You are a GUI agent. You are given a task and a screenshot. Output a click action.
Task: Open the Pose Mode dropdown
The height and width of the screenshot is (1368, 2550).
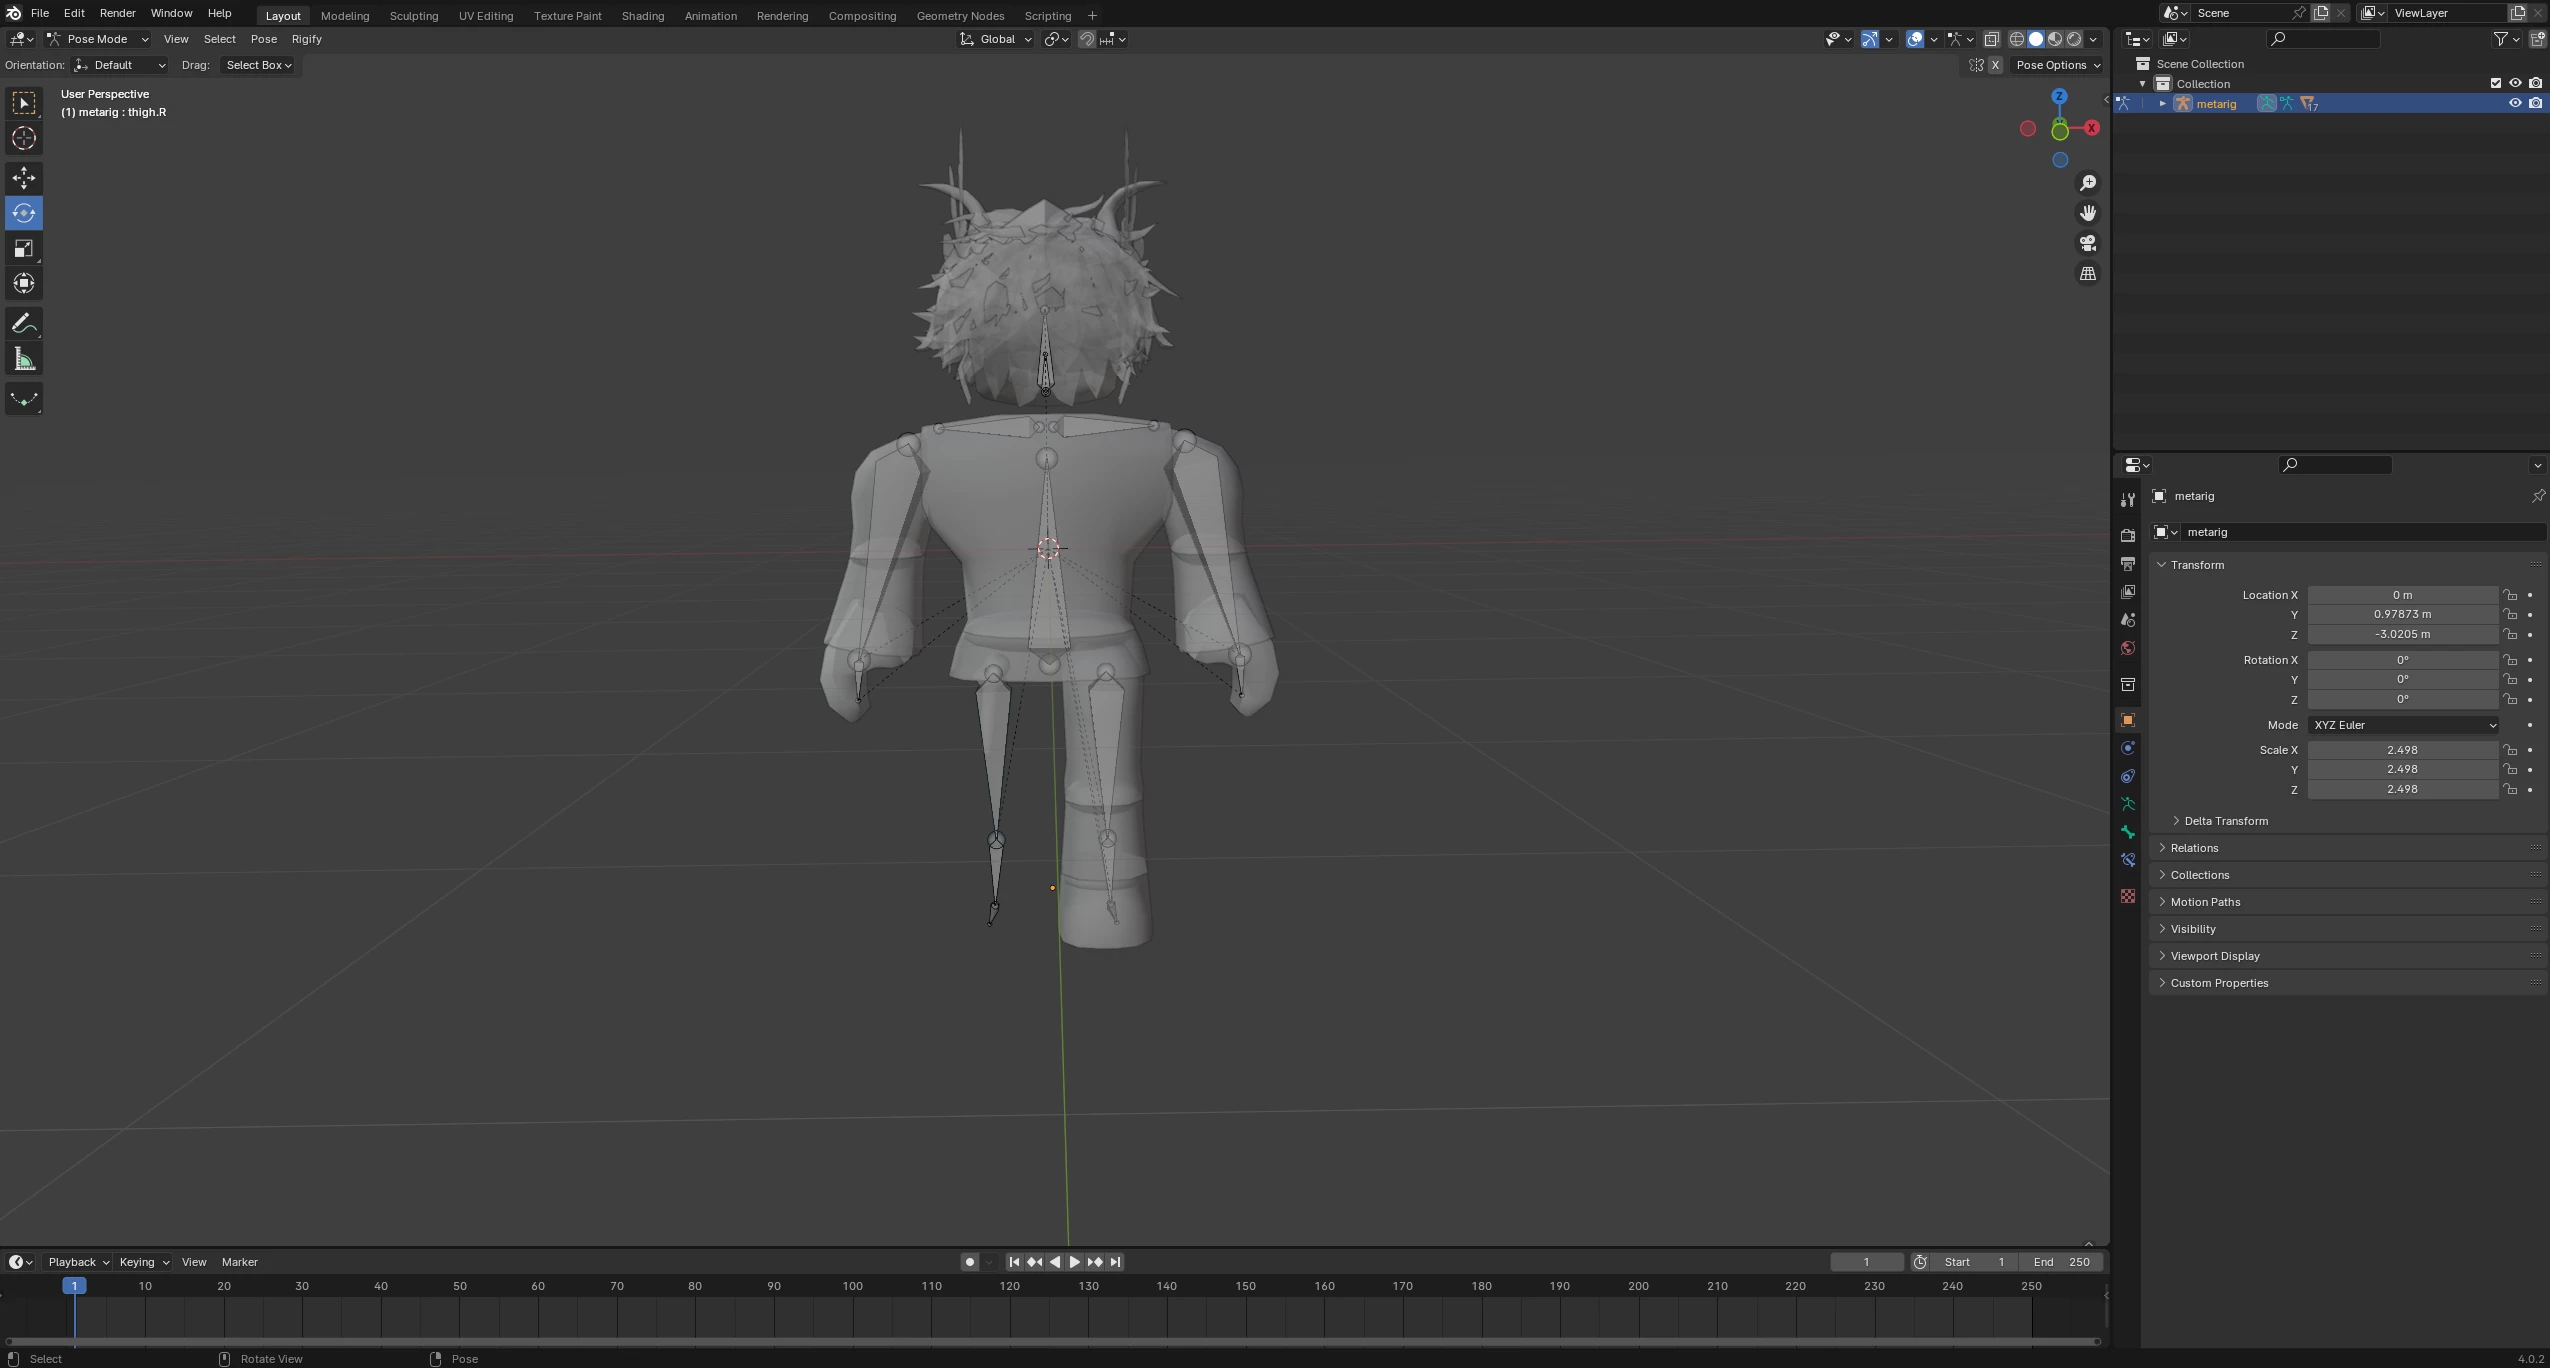[98, 39]
